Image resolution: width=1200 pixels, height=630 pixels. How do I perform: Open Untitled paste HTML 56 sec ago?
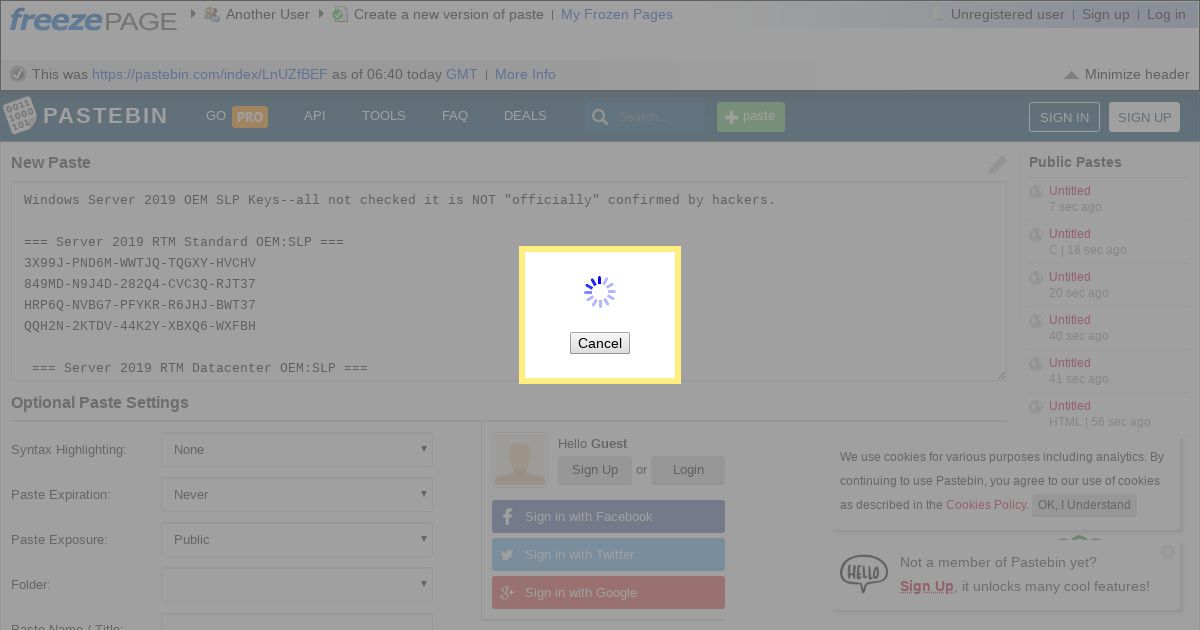click(x=1069, y=406)
